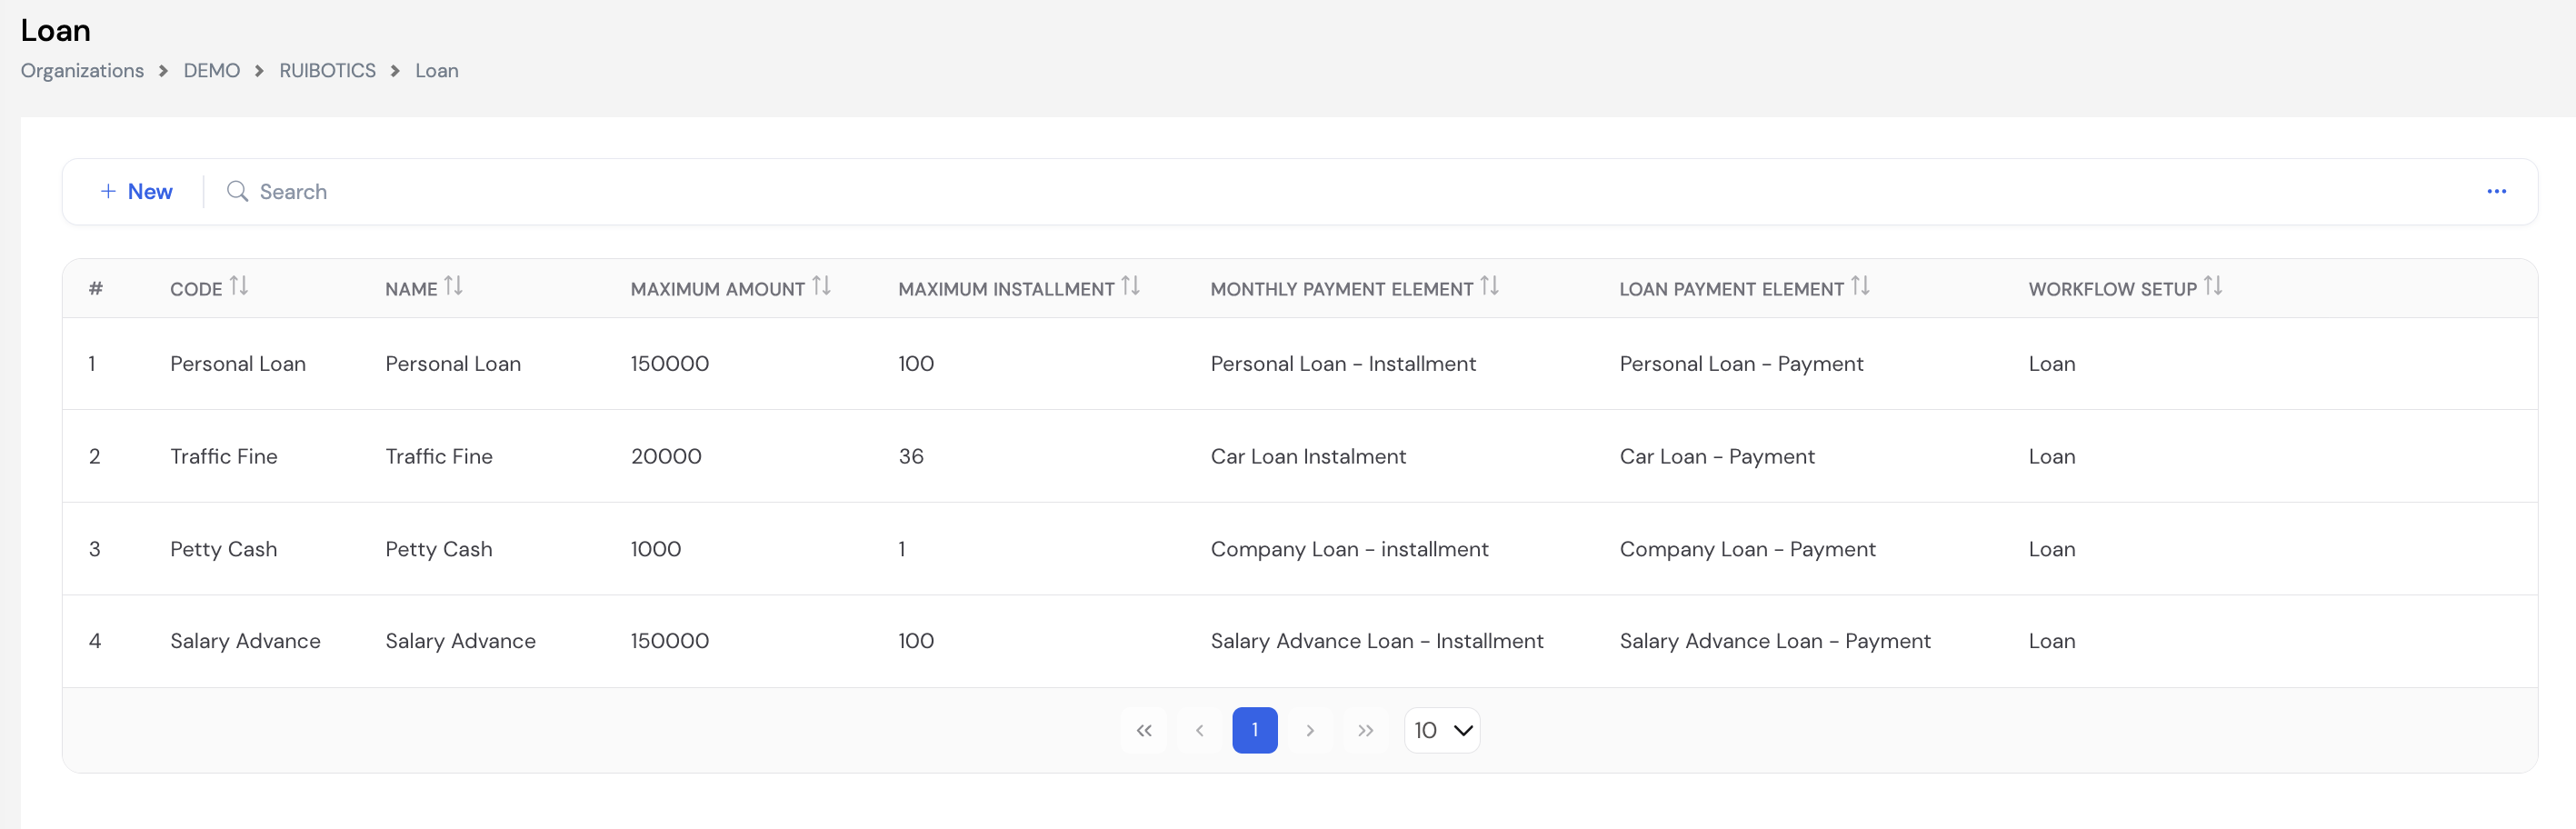Go to last page double-chevron

click(x=1365, y=730)
